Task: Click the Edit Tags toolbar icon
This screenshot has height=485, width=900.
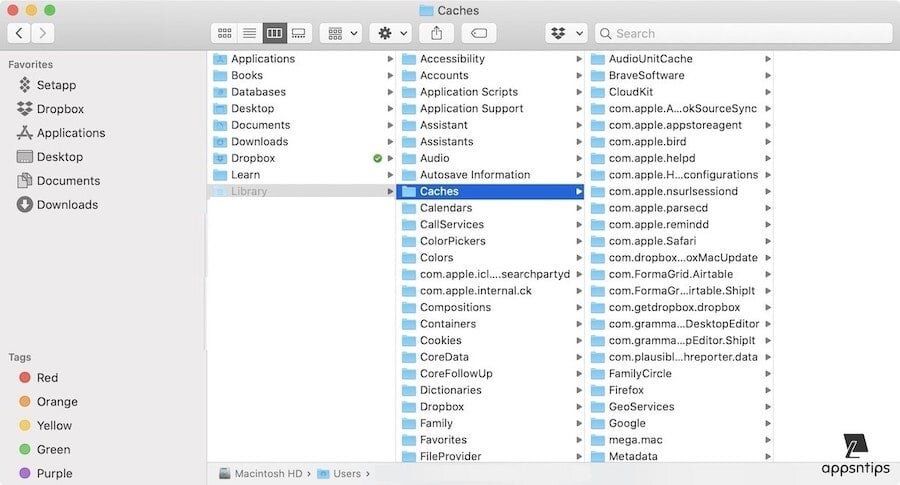Action: pyautogui.click(x=479, y=33)
